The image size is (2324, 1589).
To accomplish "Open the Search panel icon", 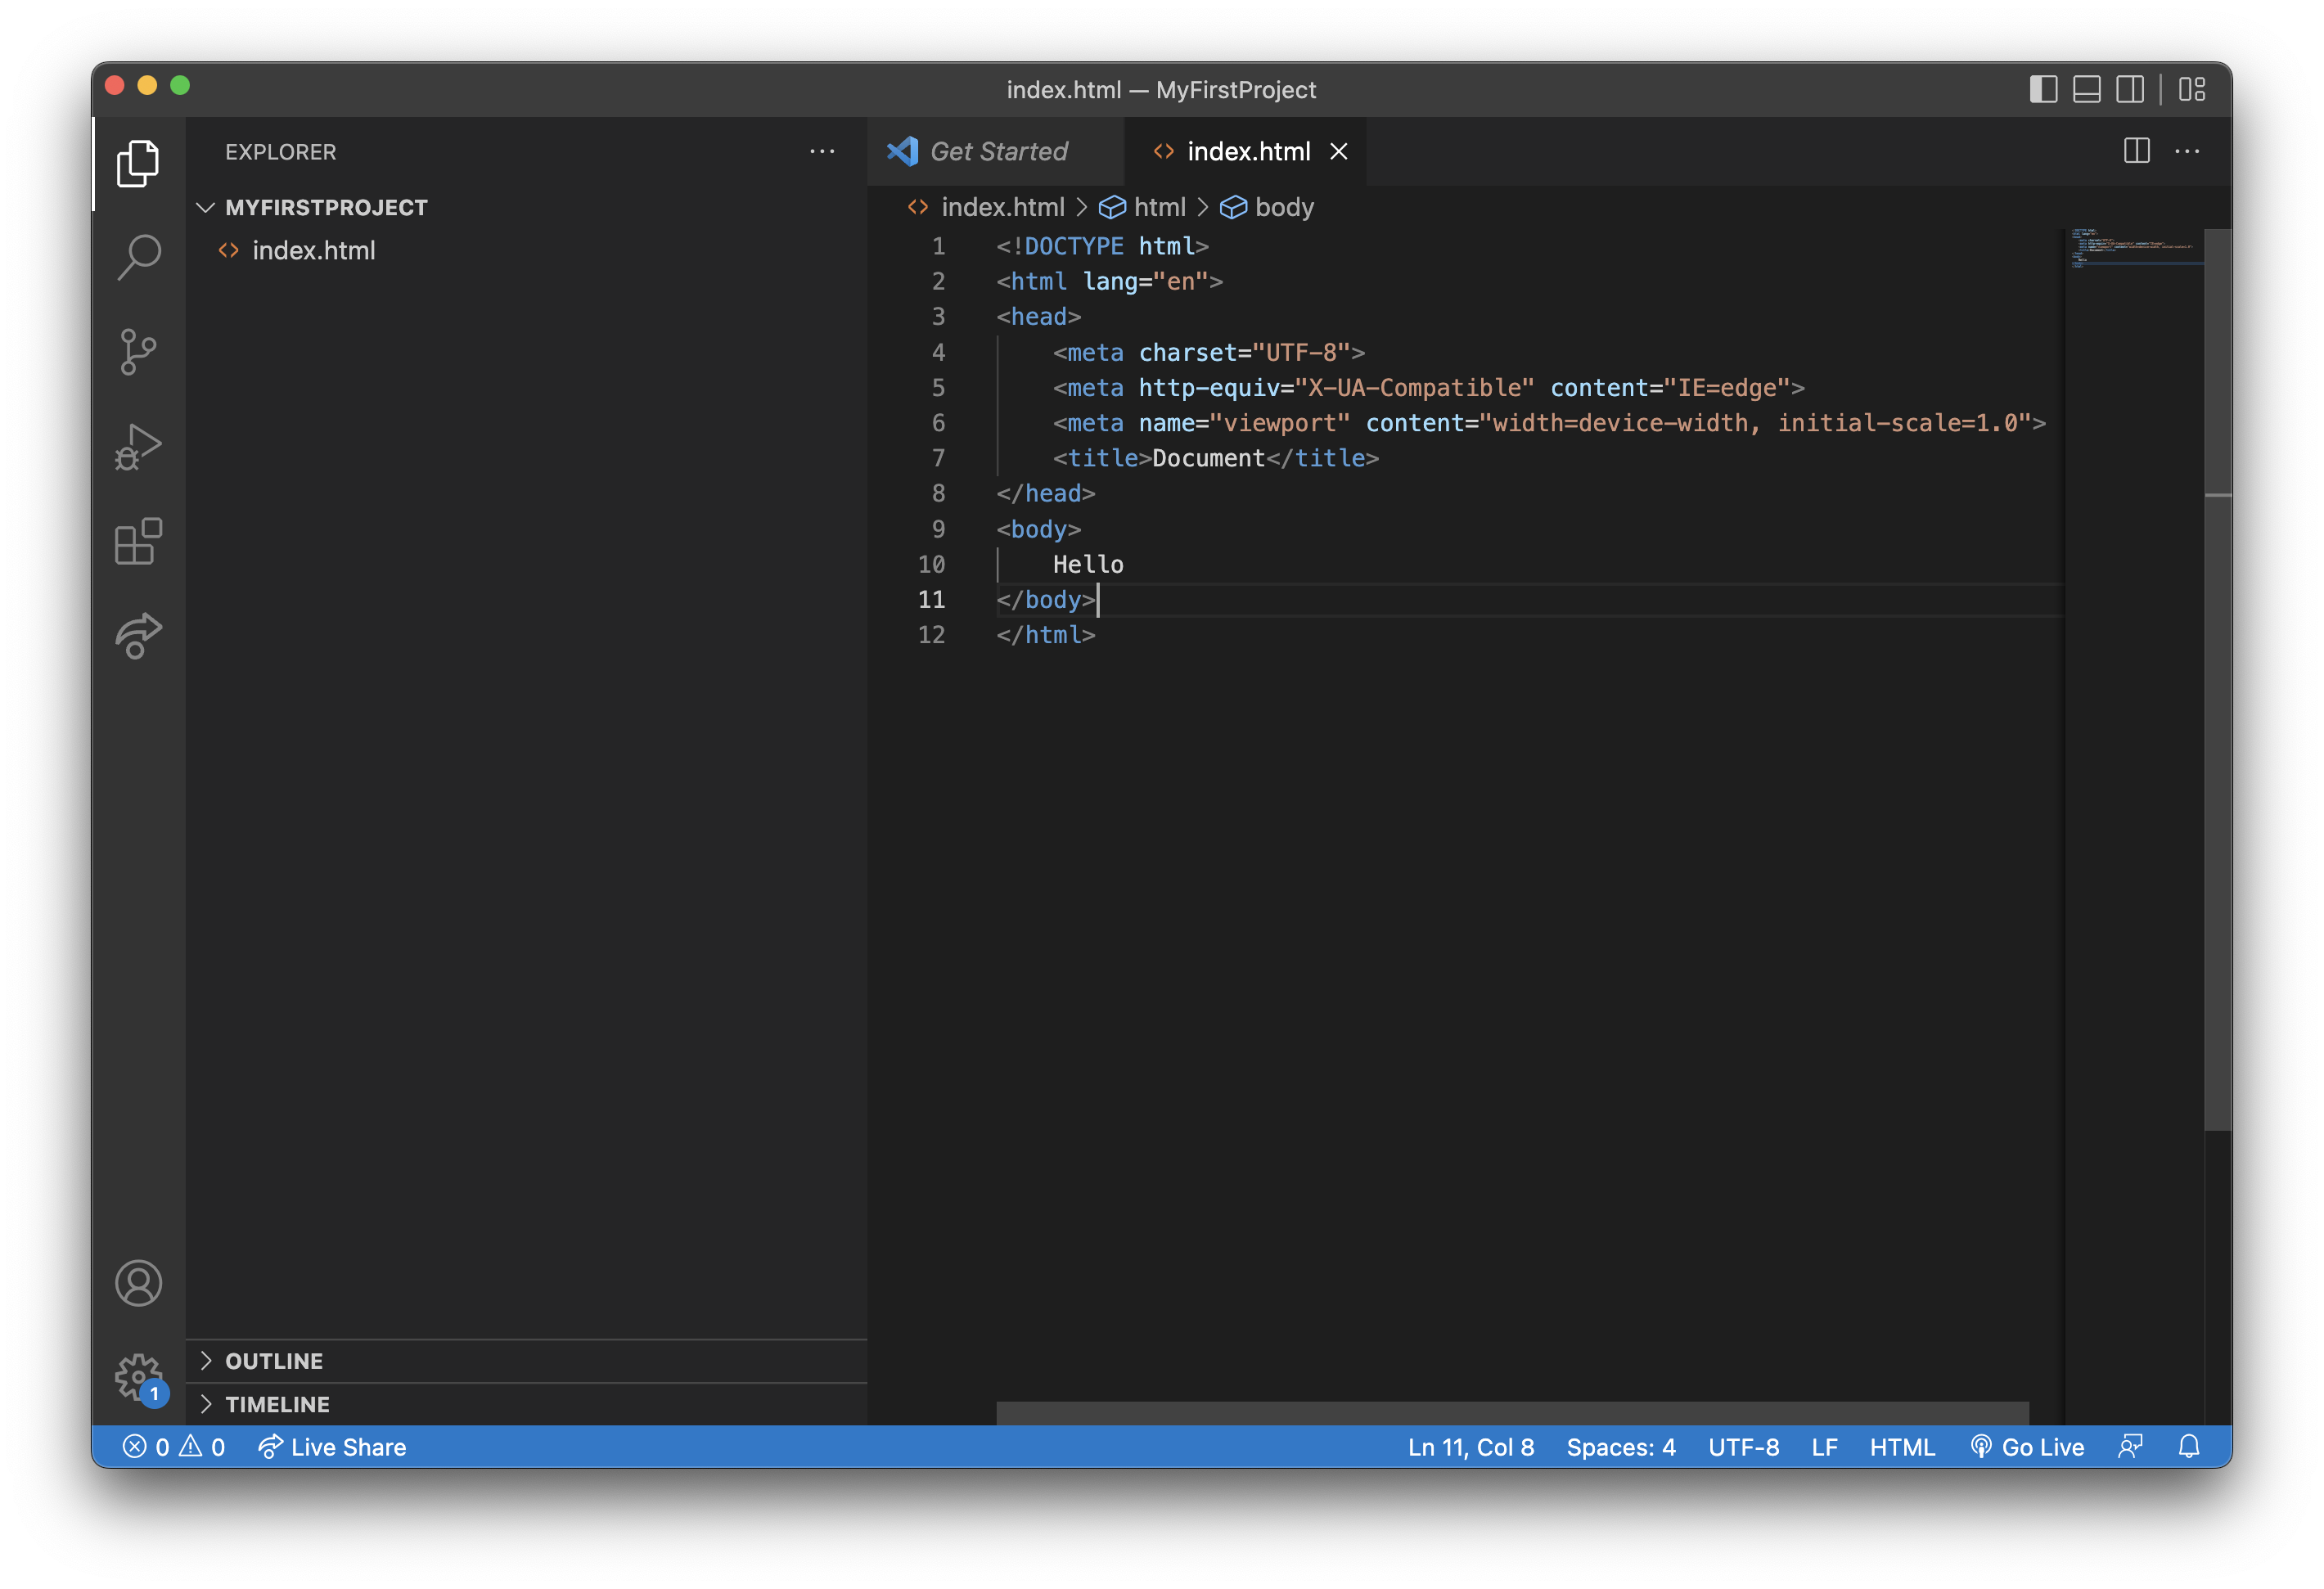I will [138, 256].
